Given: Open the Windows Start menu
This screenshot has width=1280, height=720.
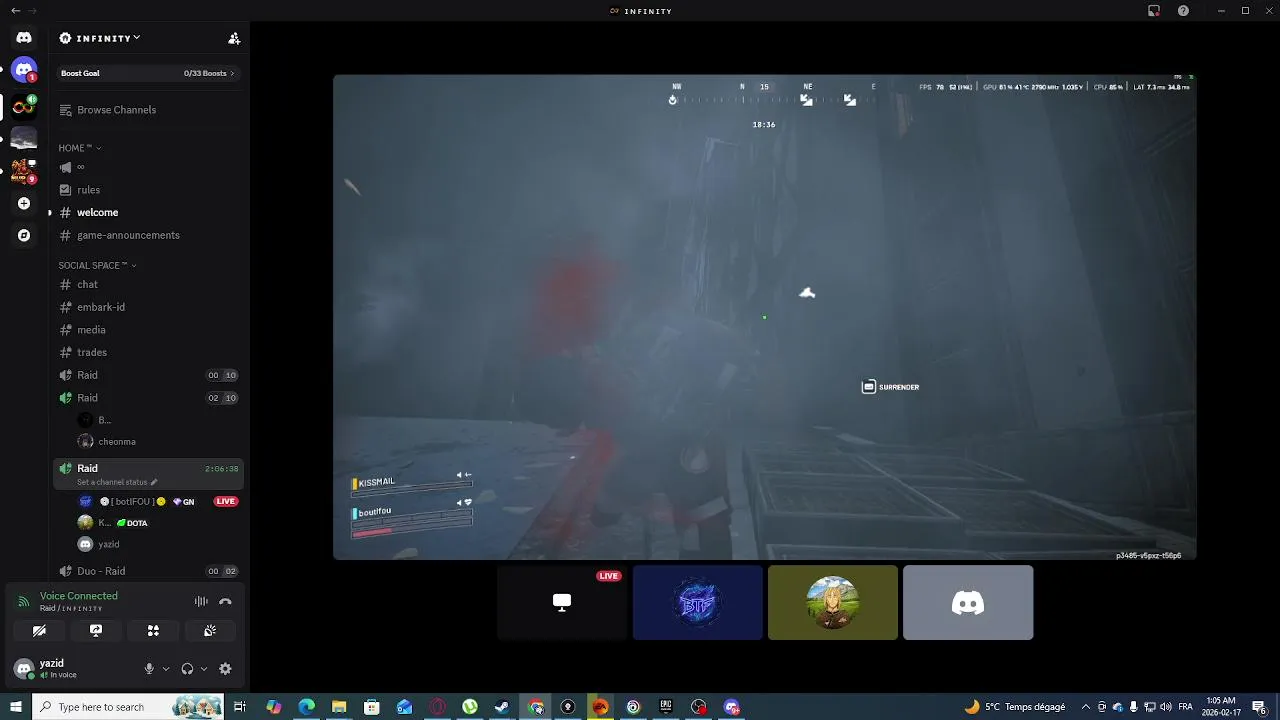Looking at the screenshot, I should click(x=16, y=707).
